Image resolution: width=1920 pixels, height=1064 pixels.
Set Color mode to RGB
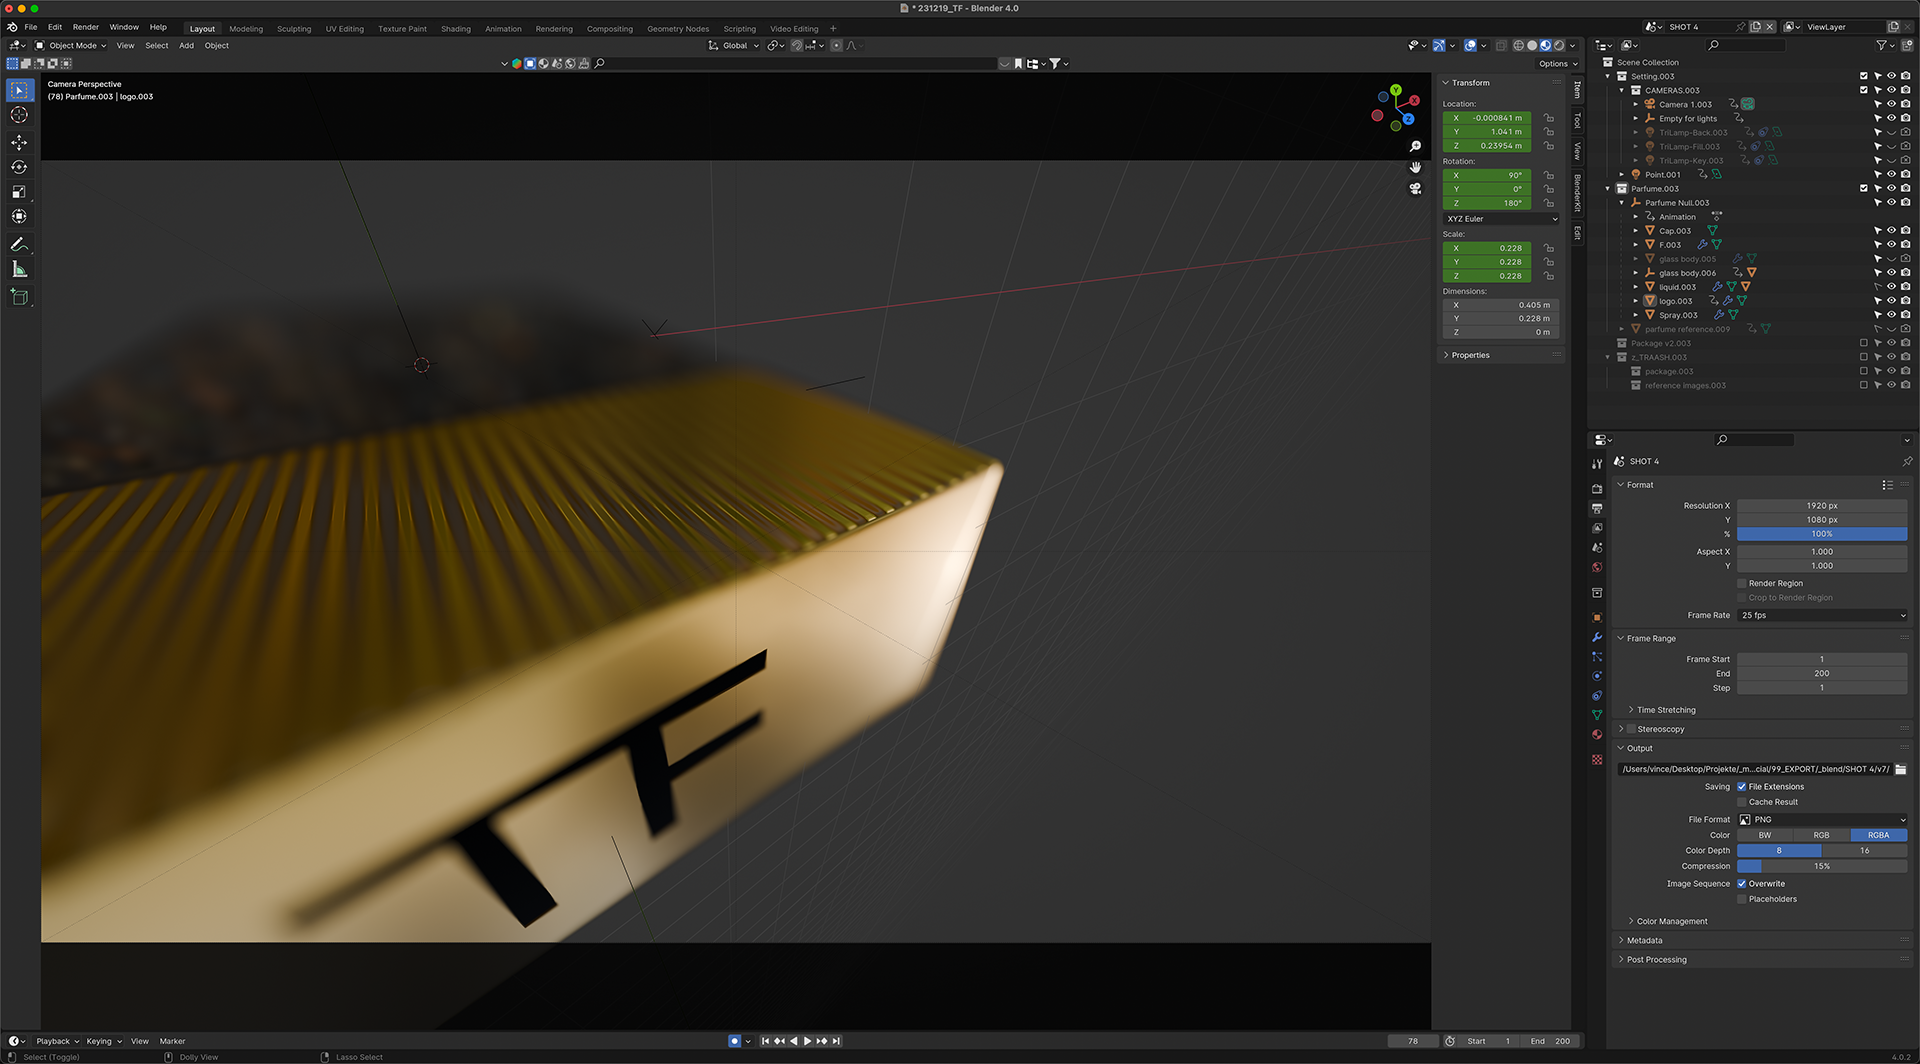[x=1821, y=836]
